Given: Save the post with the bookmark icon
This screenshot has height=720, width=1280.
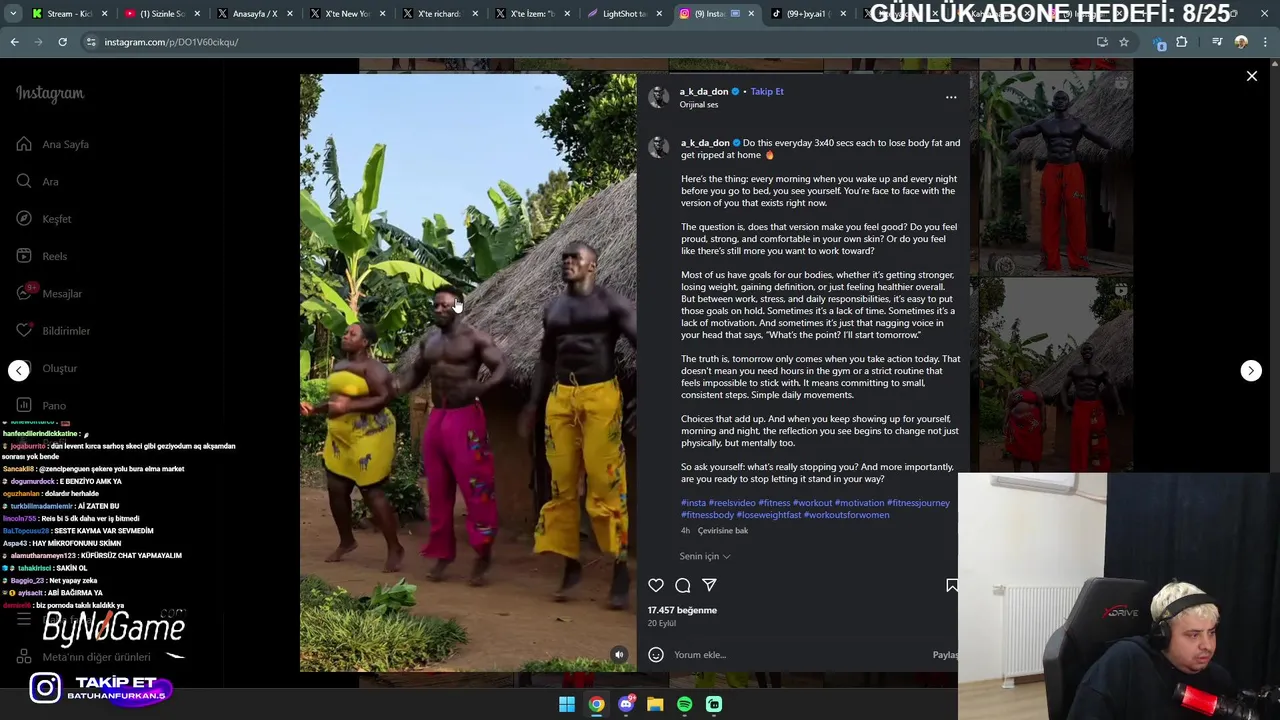Looking at the screenshot, I should (x=951, y=585).
